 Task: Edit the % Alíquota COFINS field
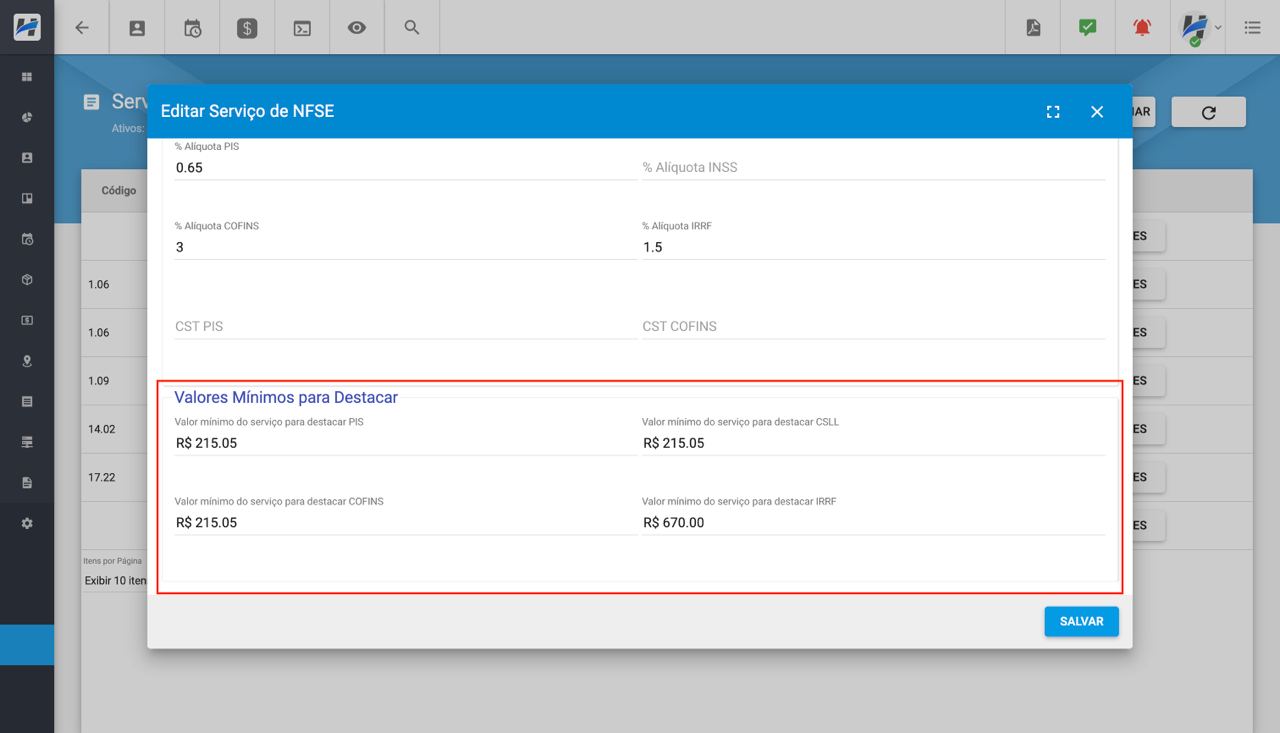tap(405, 247)
